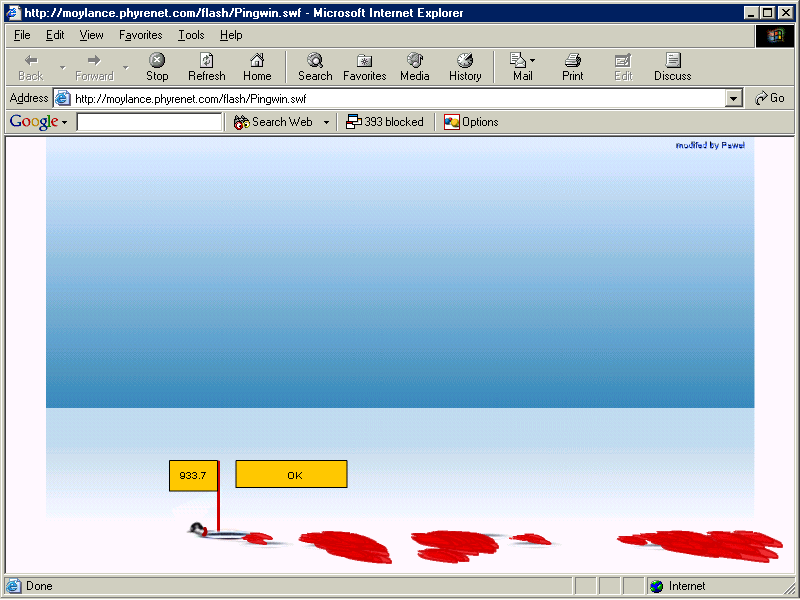
Task: Go to the Home page icon
Action: click(x=257, y=67)
